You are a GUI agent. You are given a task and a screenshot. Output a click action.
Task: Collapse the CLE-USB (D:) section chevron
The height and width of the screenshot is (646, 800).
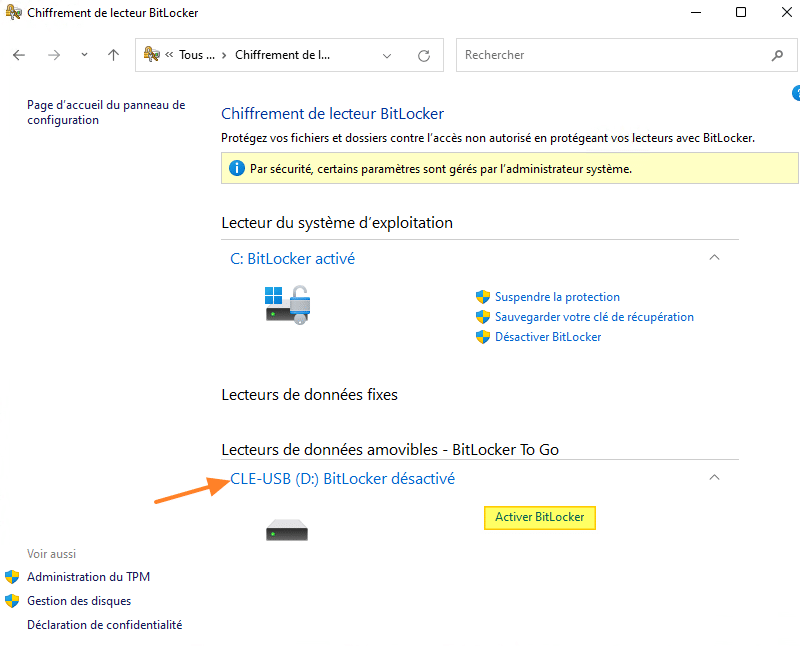point(714,477)
